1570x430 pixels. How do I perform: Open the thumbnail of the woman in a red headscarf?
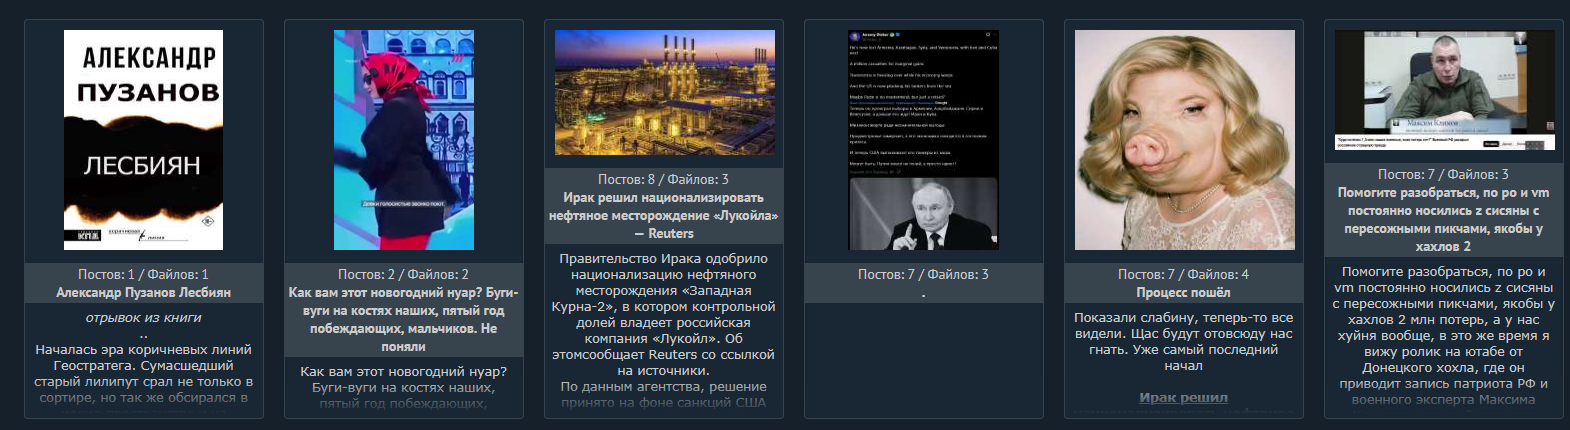click(403, 140)
